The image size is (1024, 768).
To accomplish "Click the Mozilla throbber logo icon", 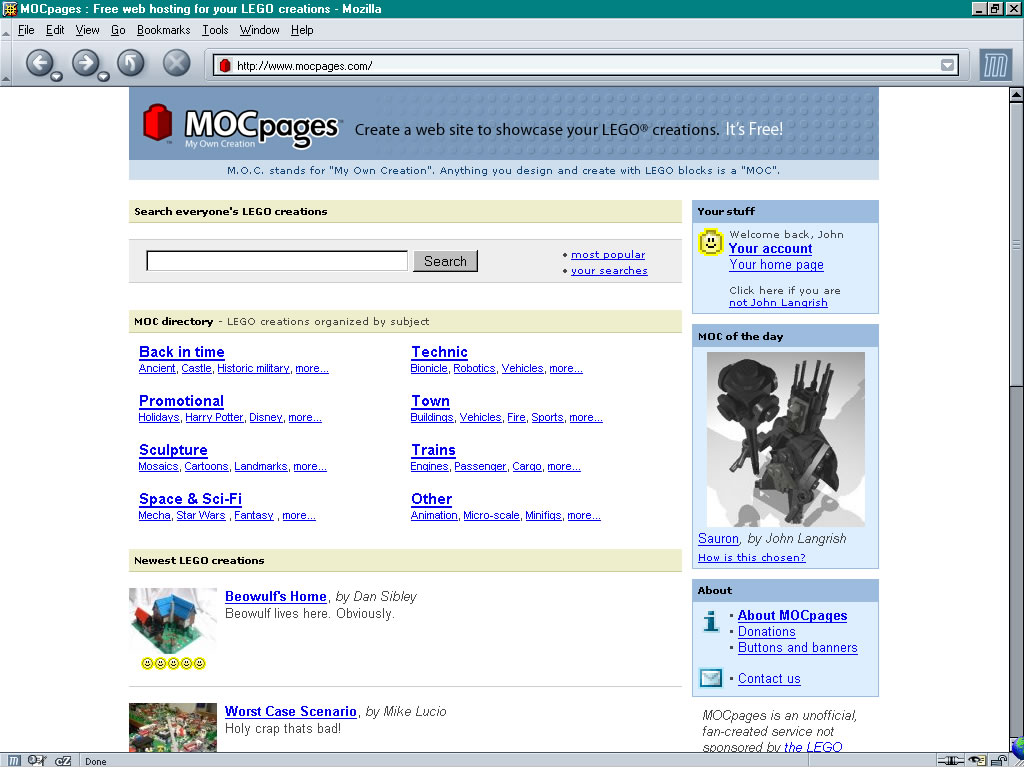I will pos(995,66).
